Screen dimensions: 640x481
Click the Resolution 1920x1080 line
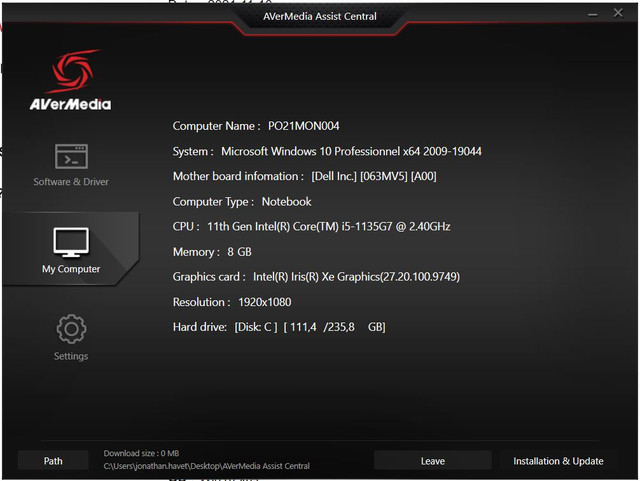(x=232, y=302)
